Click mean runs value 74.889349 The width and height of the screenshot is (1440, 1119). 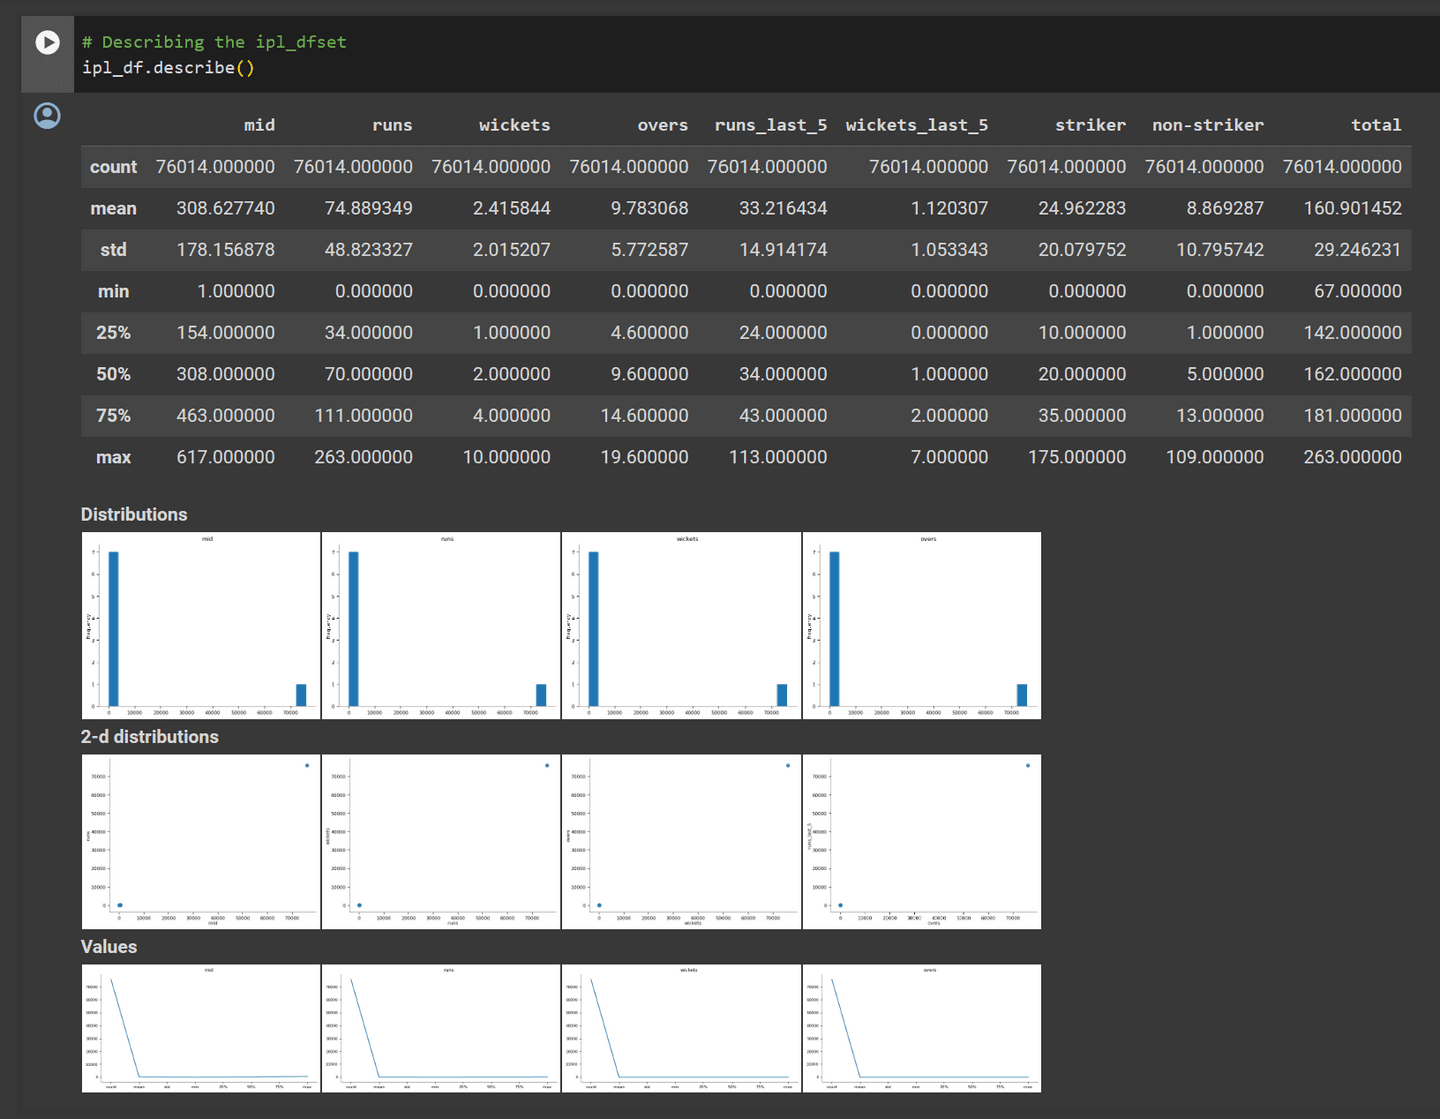click(x=368, y=209)
